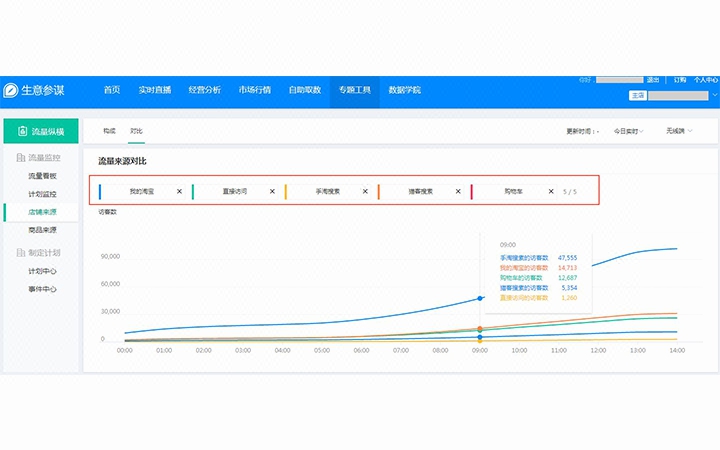720x450 pixels.
Task: Open 计划监控 in the sidebar
Action: [x=42, y=194]
